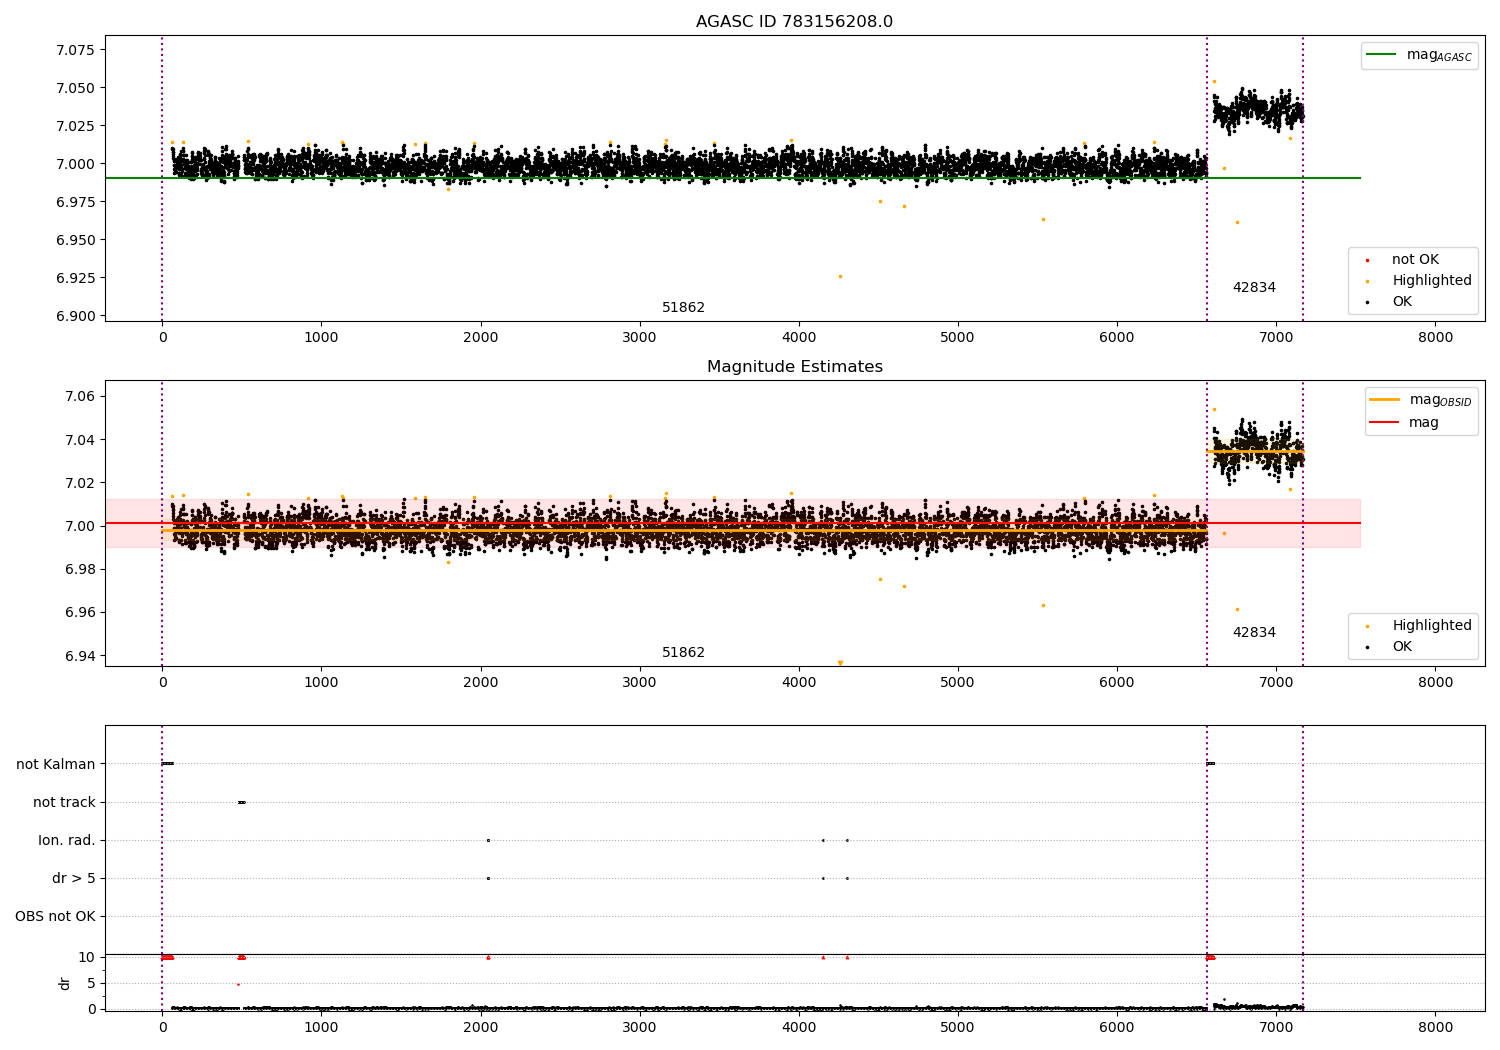Click the plot title AGASC ID 783156208.0
Viewport: 1500px width, 1050px height.
[794, 22]
